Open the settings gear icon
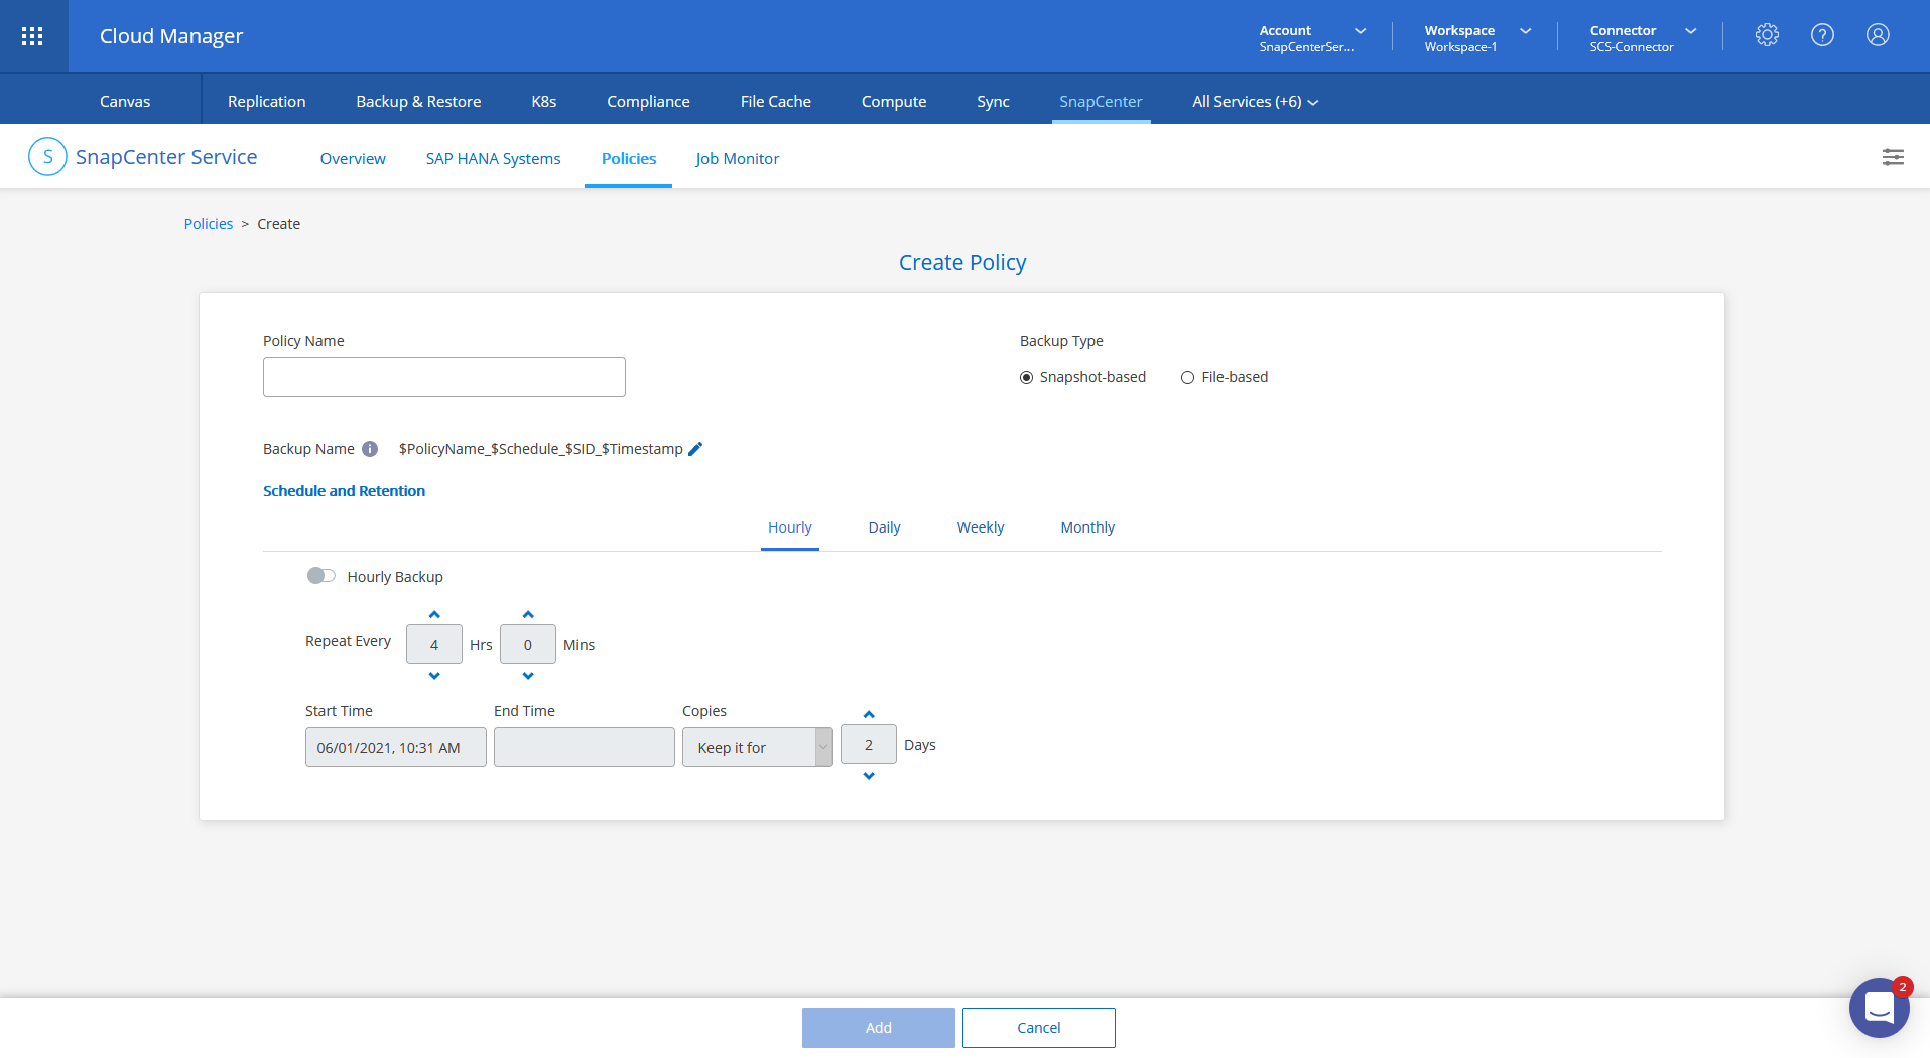Image resolution: width=1930 pixels, height=1058 pixels. pos(1767,35)
